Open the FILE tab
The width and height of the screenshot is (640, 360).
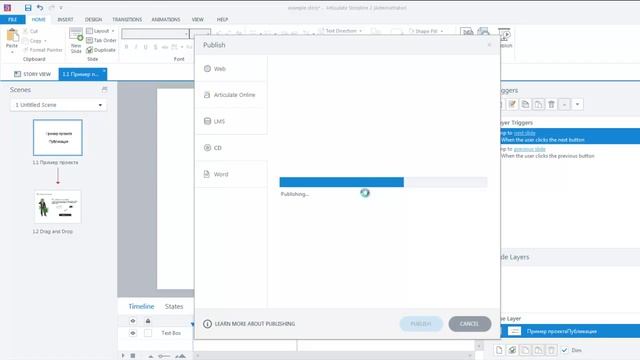(x=13, y=19)
